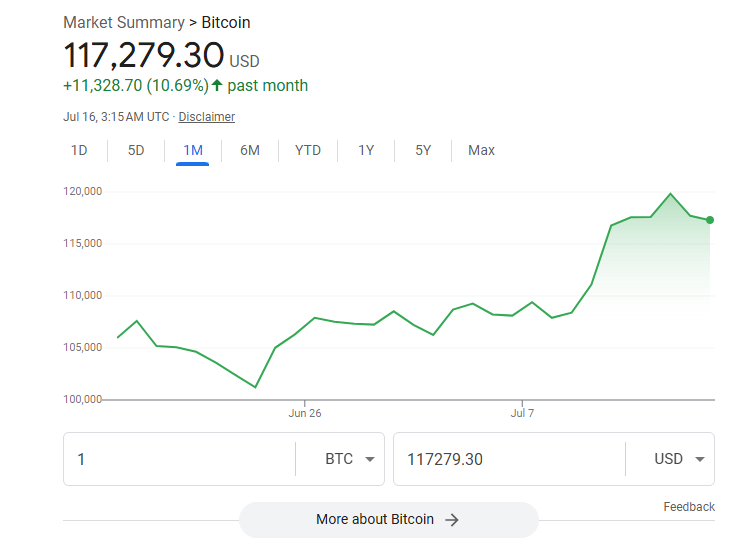The image size is (750, 549).
Task: Click the 110,000 y-axis label
Action: [x=83, y=296]
